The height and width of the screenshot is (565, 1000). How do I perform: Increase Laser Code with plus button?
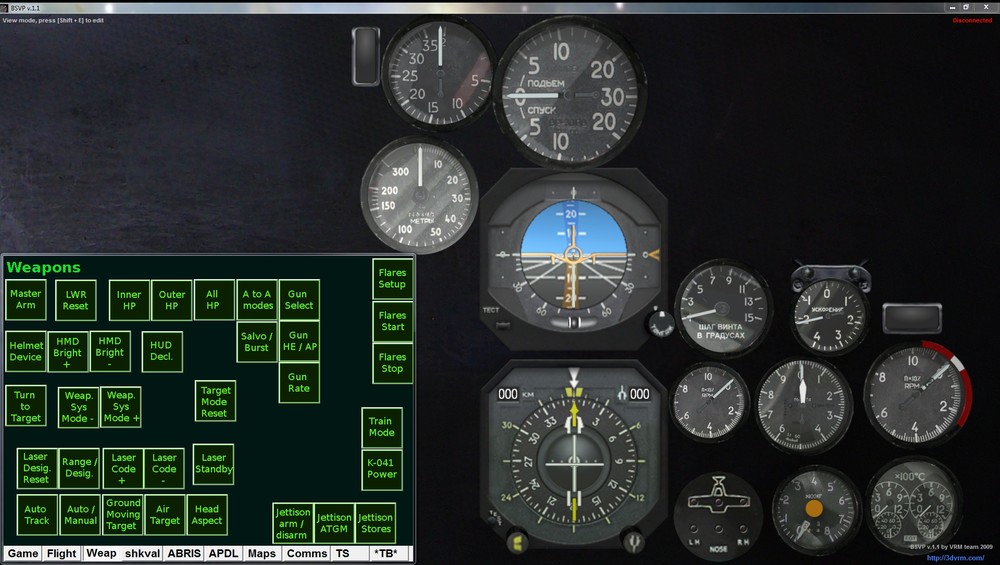(x=122, y=468)
